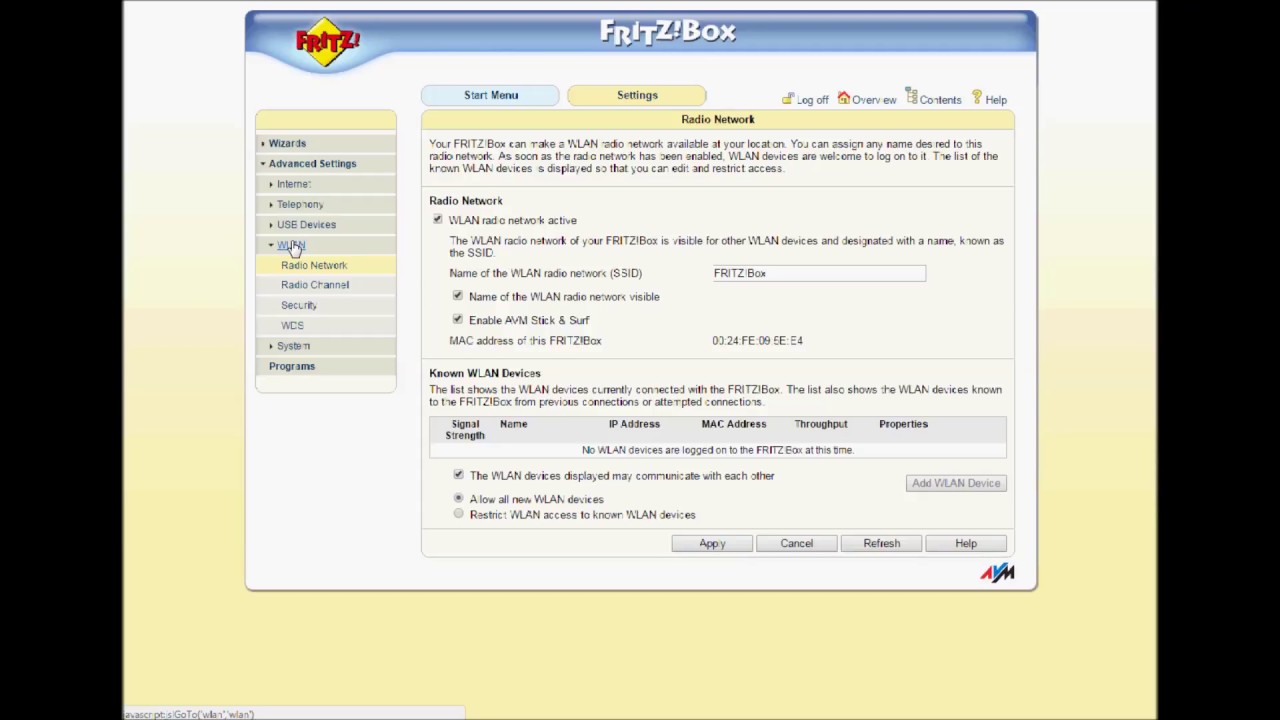Open the Settings tab
The height and width of the screenshot is (720, 1280).
(x=637, y=95)
